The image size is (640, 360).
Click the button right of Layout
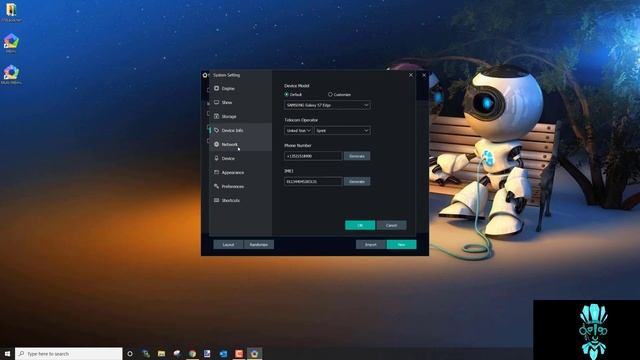coord(259,244)
